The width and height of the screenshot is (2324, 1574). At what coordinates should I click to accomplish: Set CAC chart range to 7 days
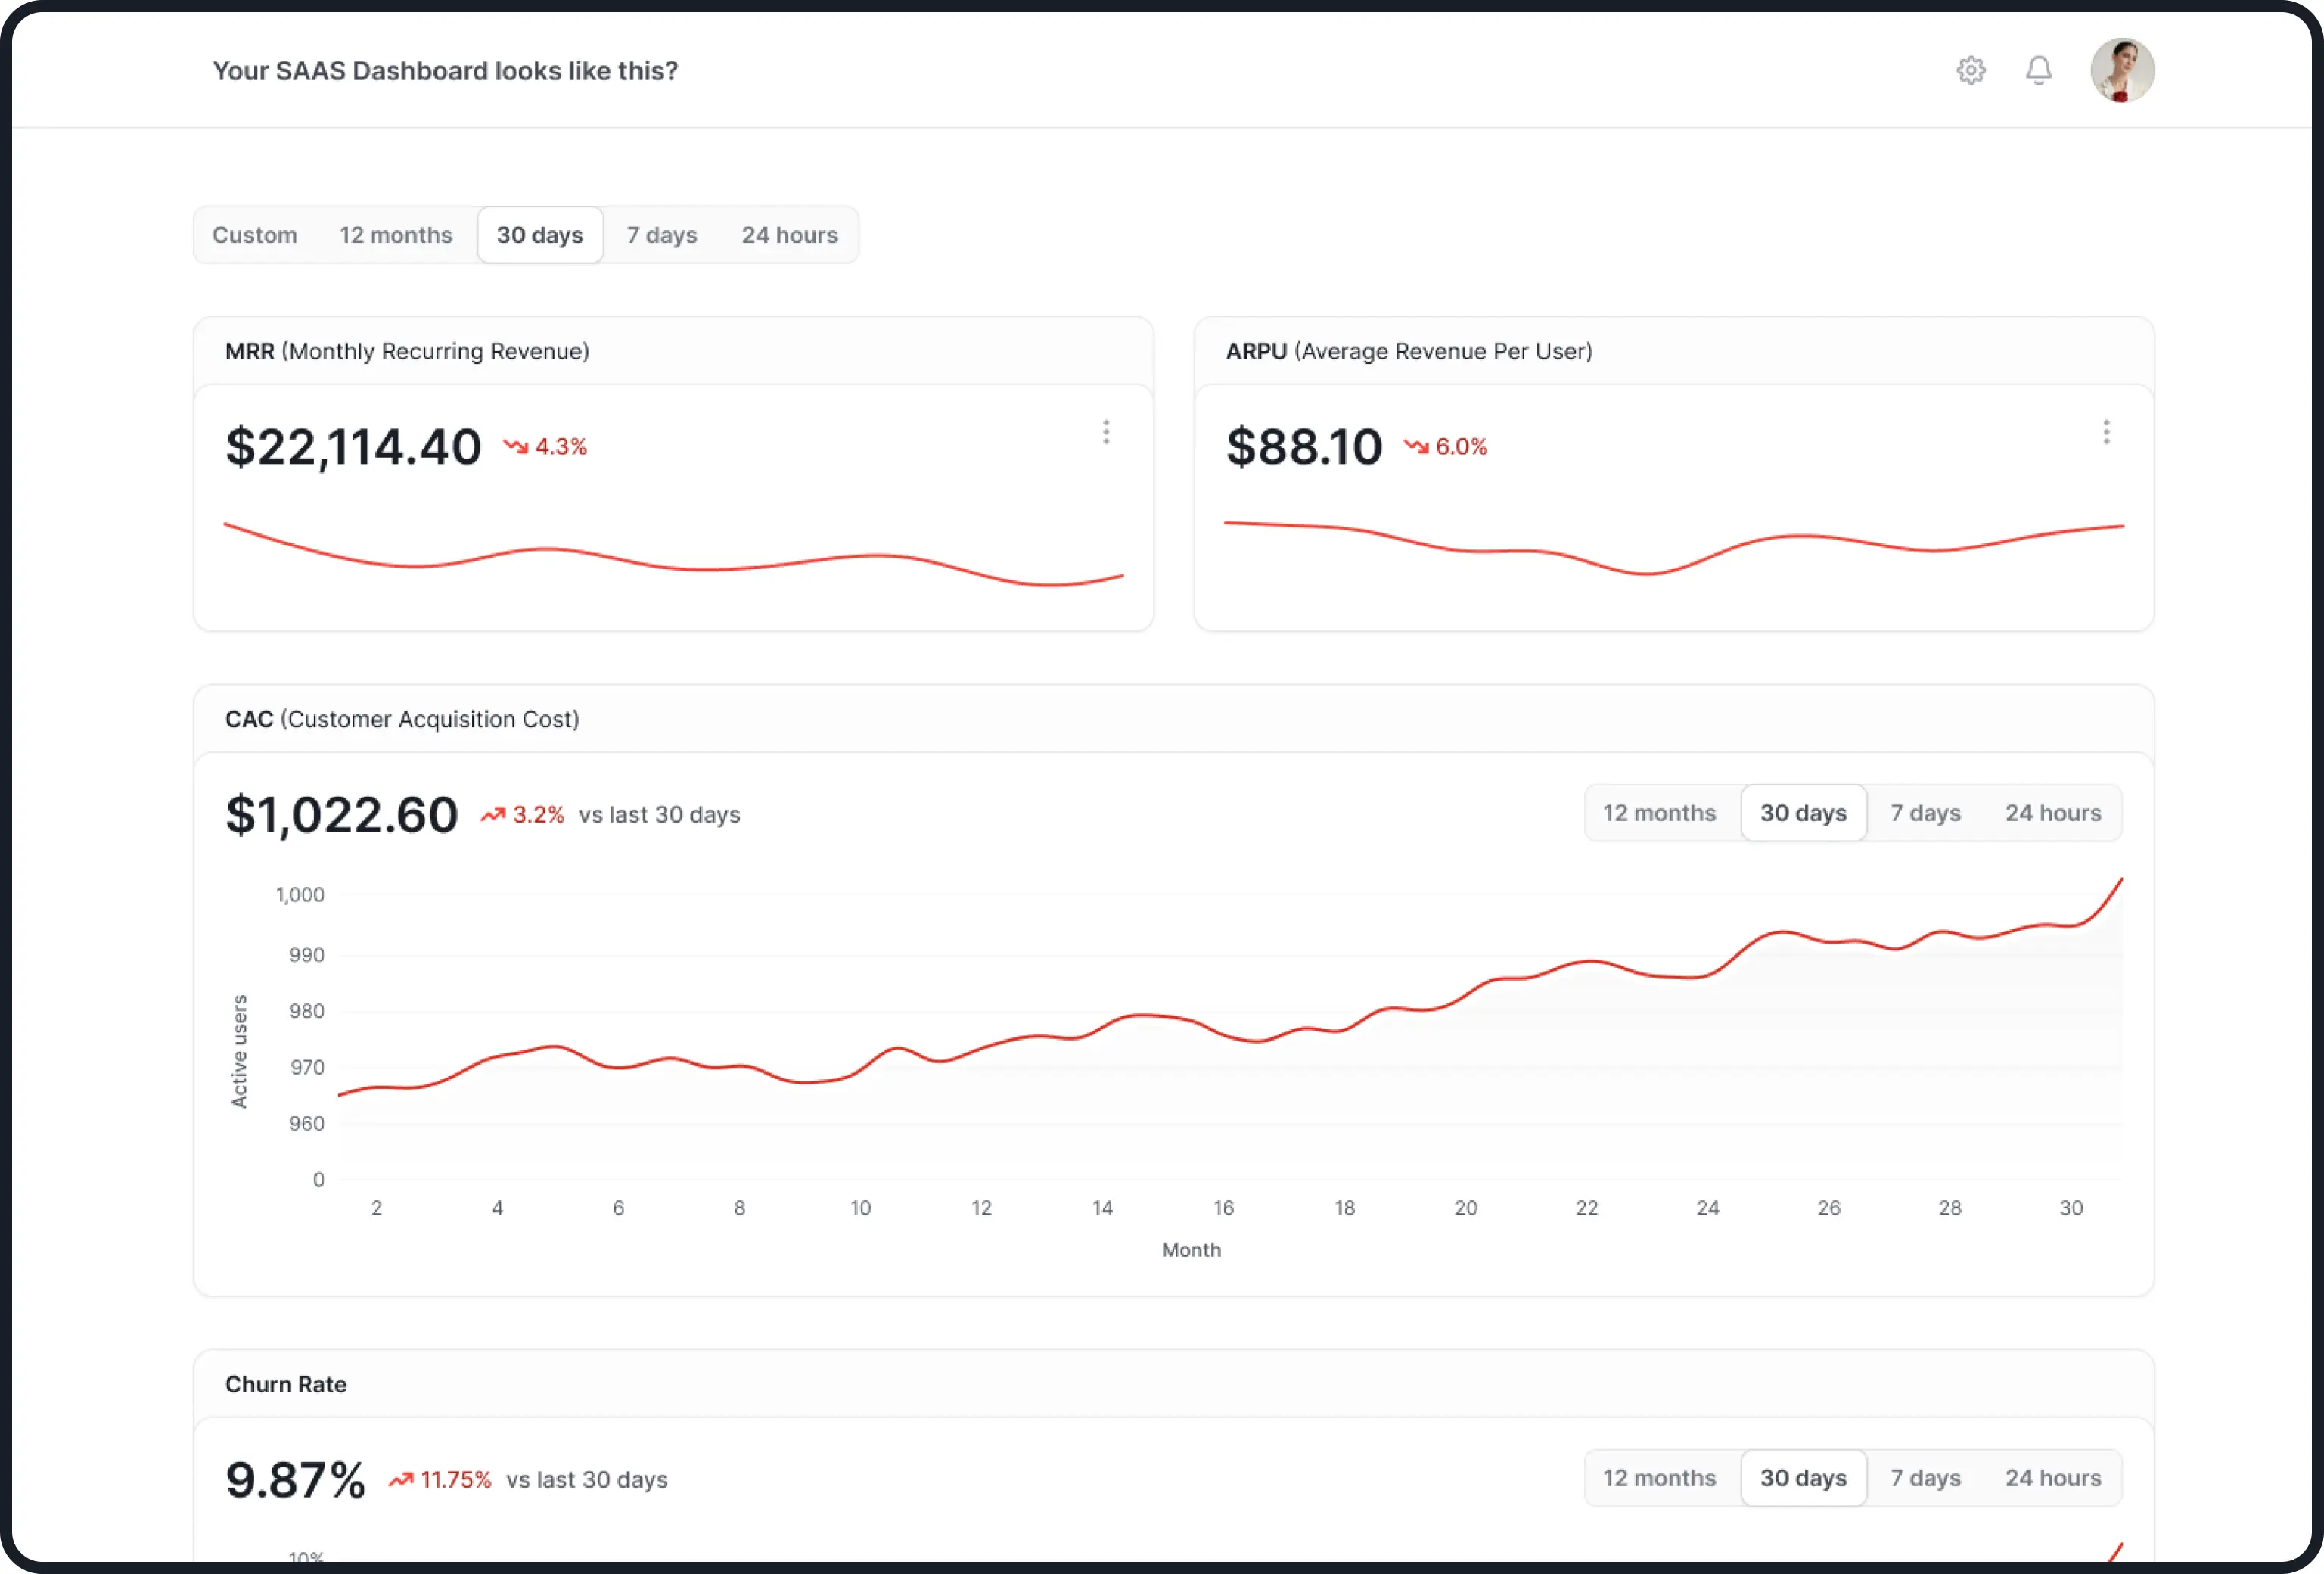pos(1926,813)
